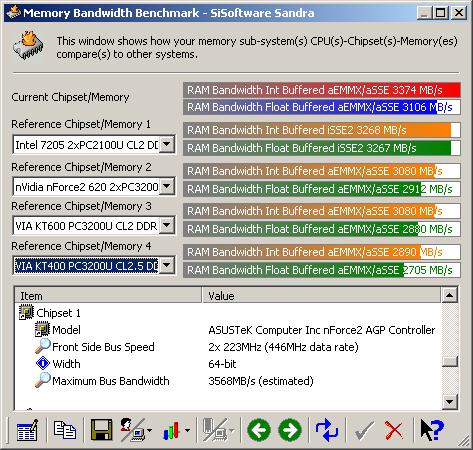473x450 pixels.
Task: Click the 2x 223MHz data rate value
Action: point(283,347)
